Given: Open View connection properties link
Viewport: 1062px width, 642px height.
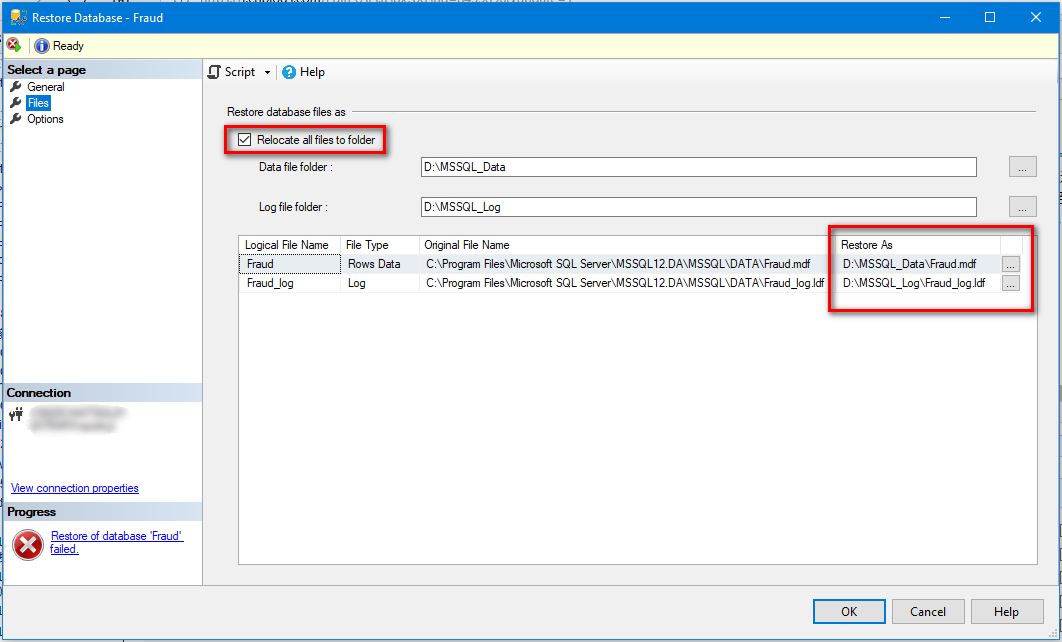Looking at the screenshot, I should (x=75, y=488).
